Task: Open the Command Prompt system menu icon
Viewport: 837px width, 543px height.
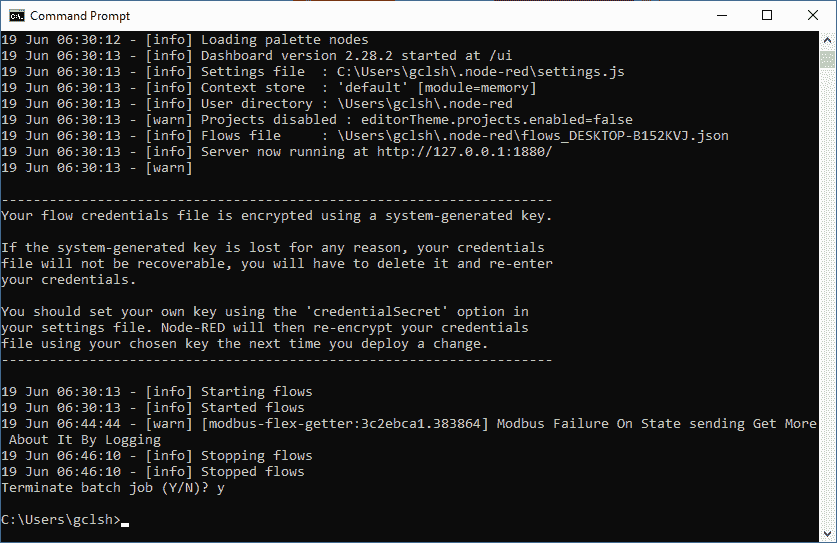Action: [x=17, y=15]
